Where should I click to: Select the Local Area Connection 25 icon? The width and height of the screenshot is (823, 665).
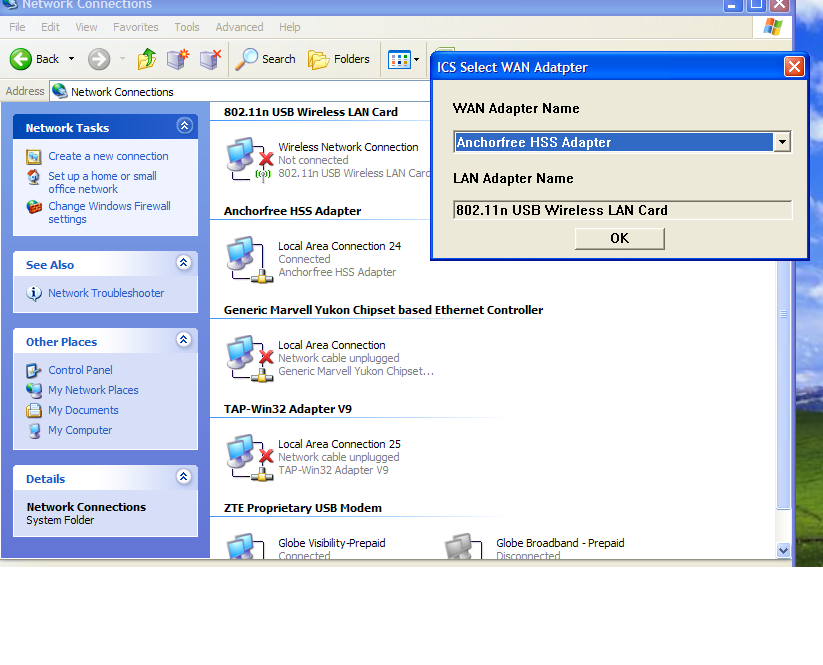(x=250, y=457)
